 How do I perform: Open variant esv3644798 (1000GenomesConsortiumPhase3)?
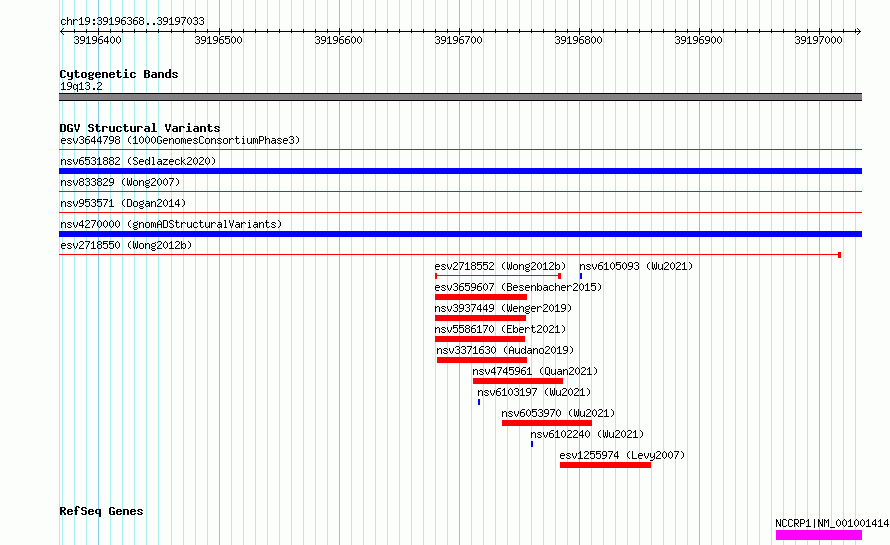click(180, 140)
